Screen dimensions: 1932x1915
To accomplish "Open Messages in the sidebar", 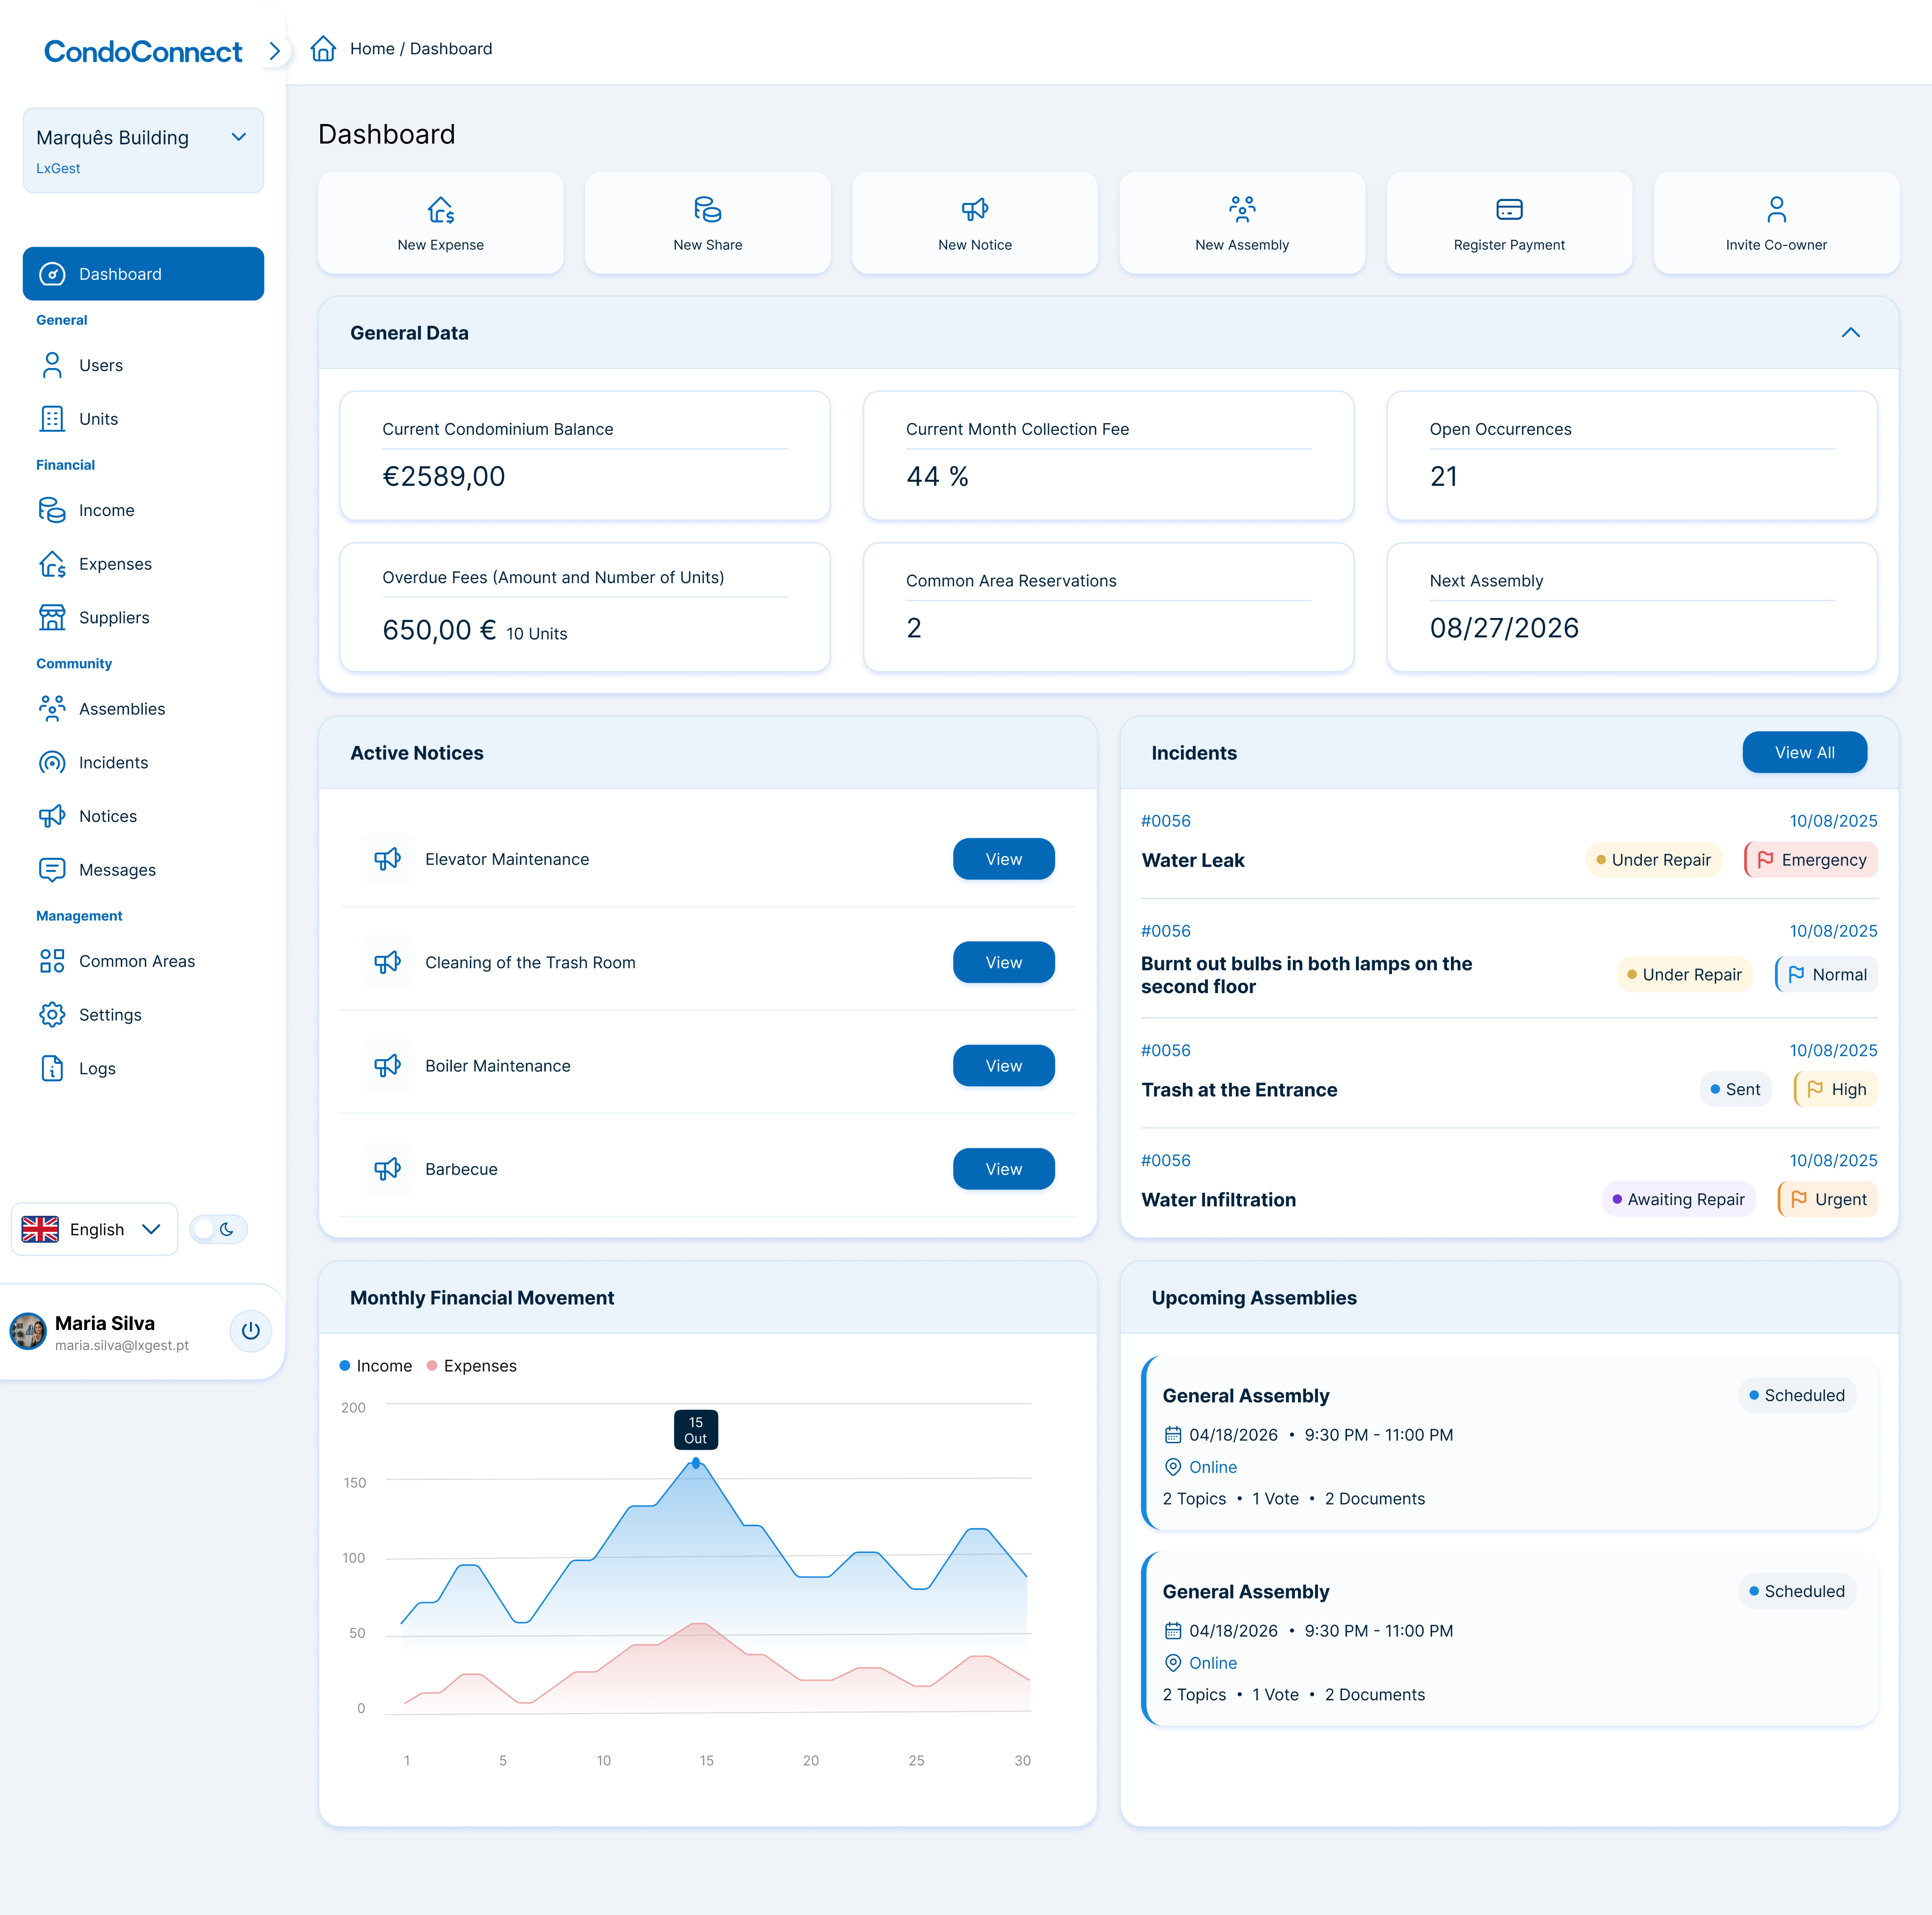I will [x=143, y=870].
